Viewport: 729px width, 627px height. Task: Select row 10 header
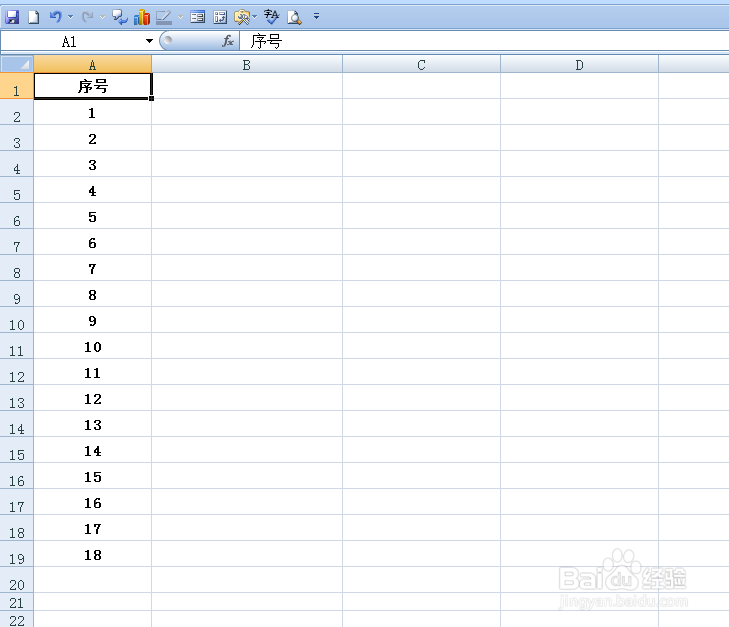tap(17, 320)
